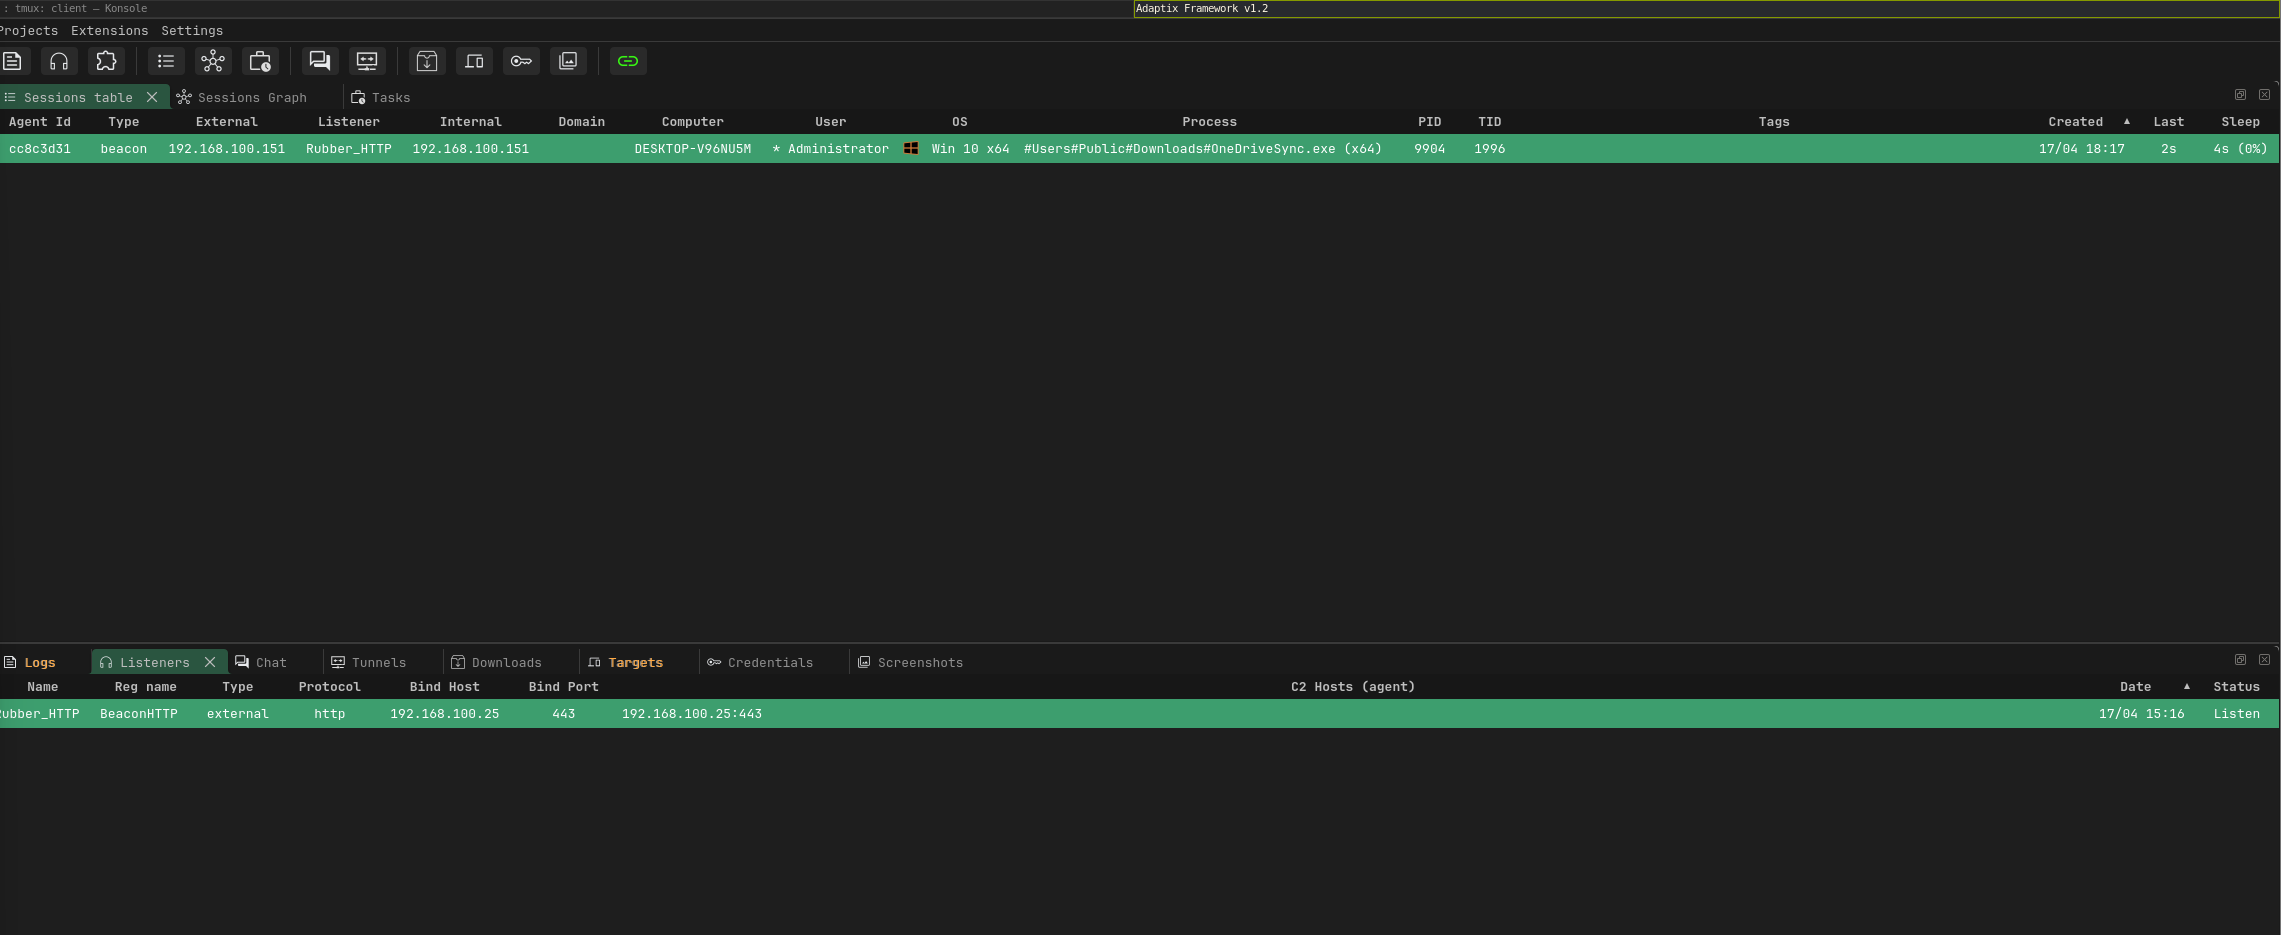This screenshot has width=2281, height=935.
Task: Open the Tunnels monitor toolbar icon
Action: click(367, 61)
